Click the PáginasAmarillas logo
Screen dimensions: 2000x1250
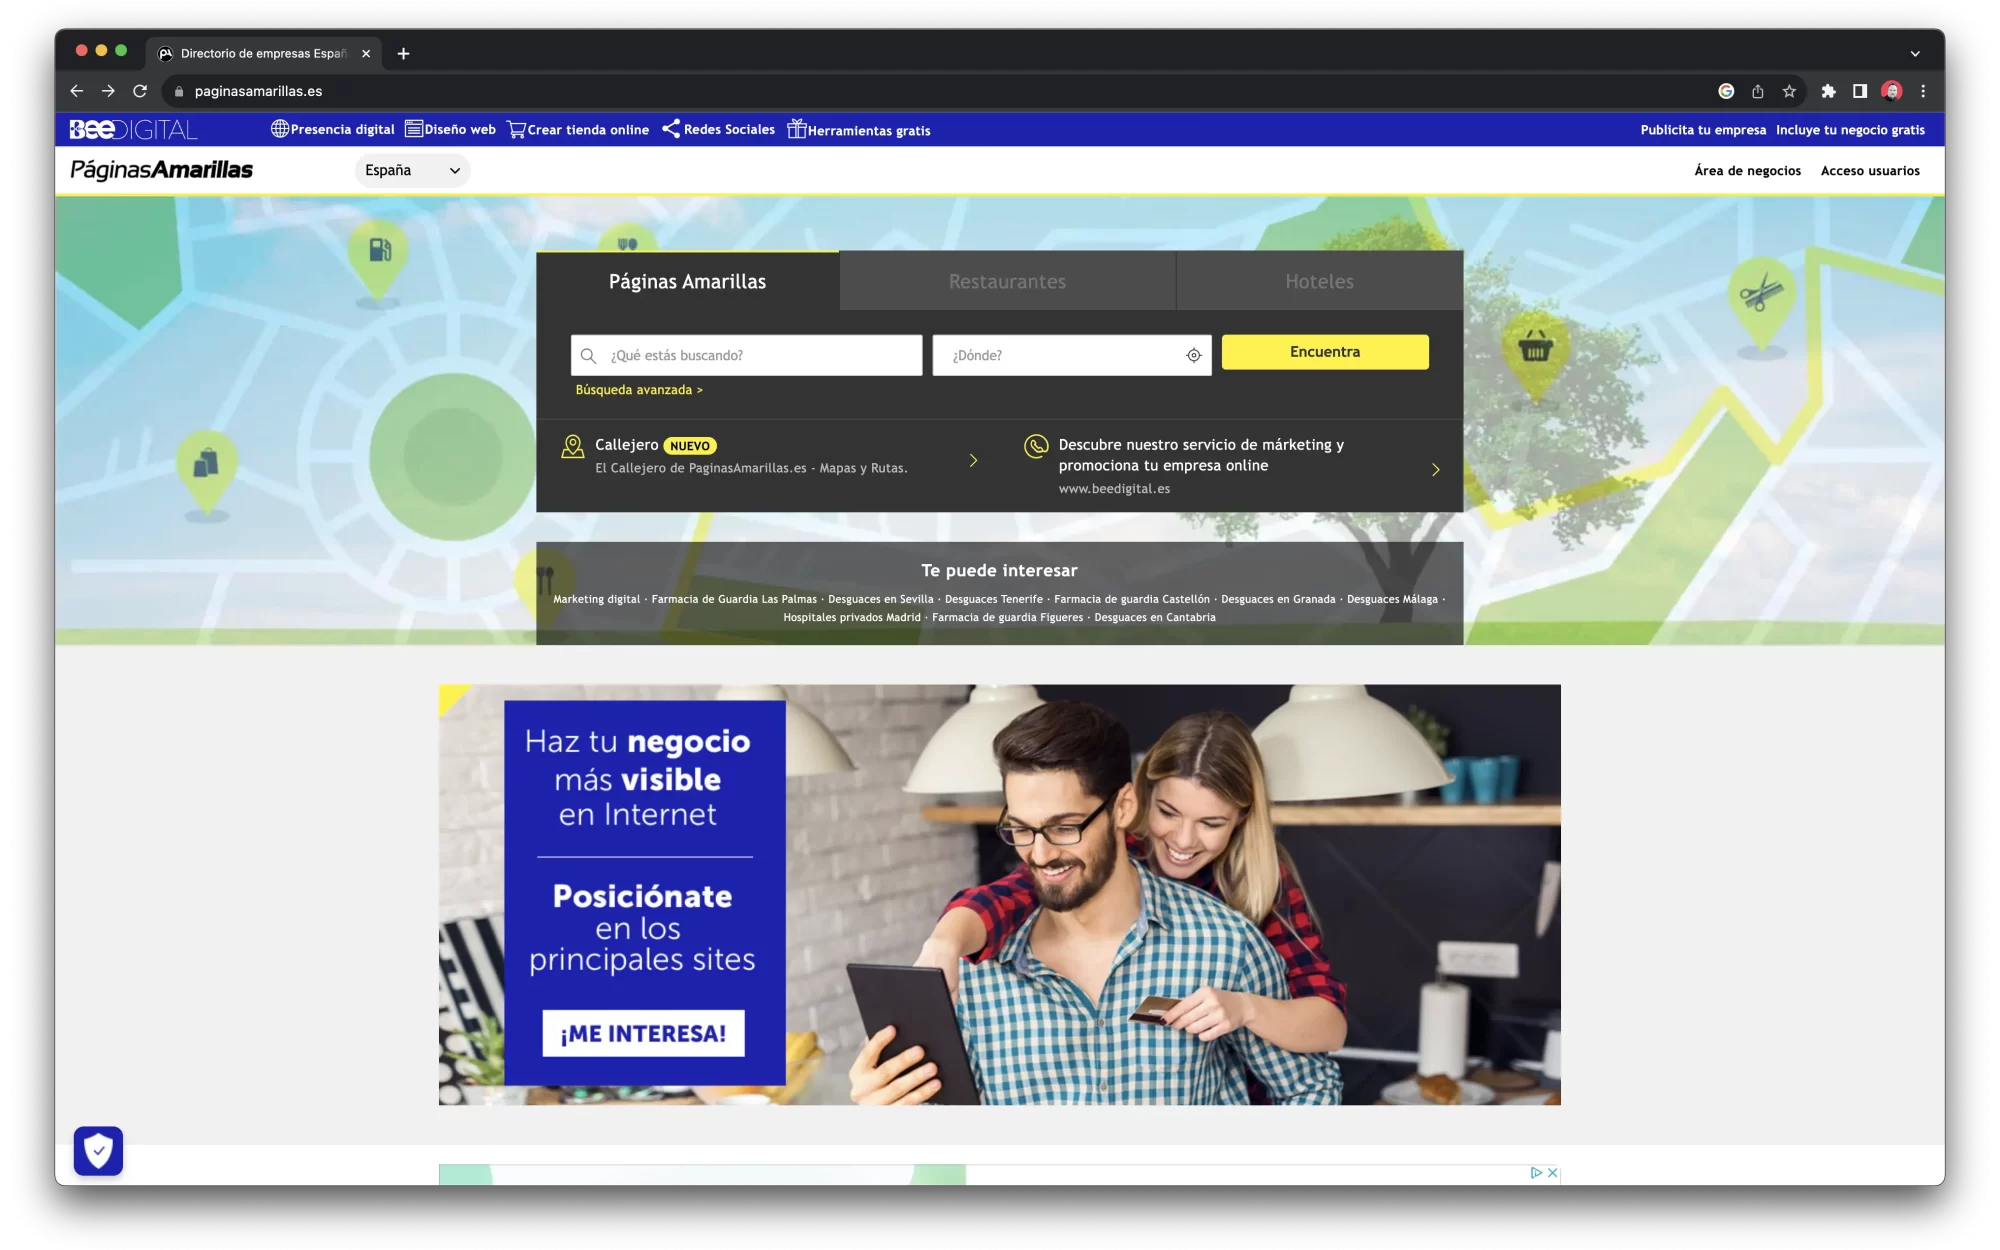coord(161,170)
